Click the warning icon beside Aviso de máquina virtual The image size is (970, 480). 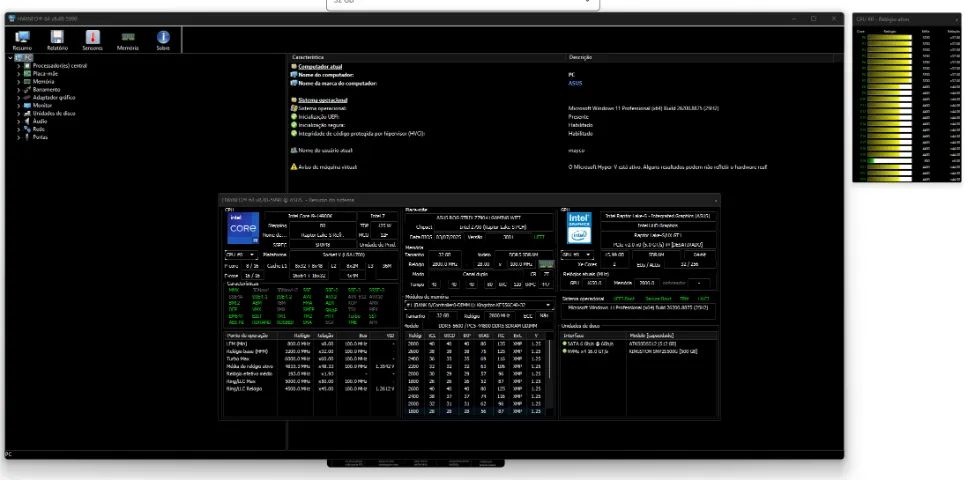tap(294, 167)
